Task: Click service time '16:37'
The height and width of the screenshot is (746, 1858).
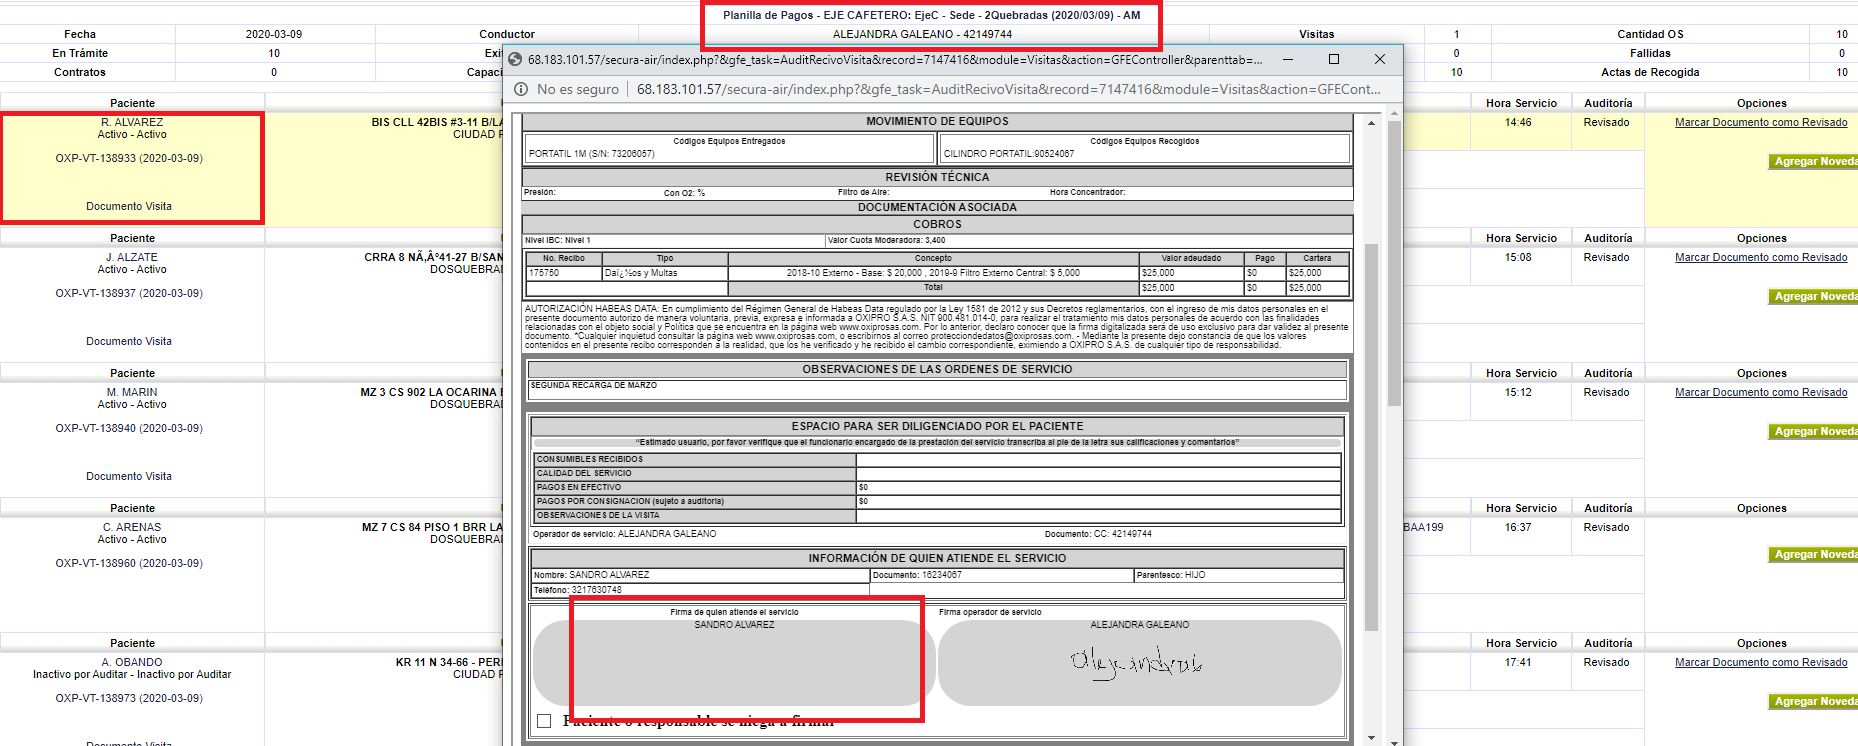Action: point(1518,527)
